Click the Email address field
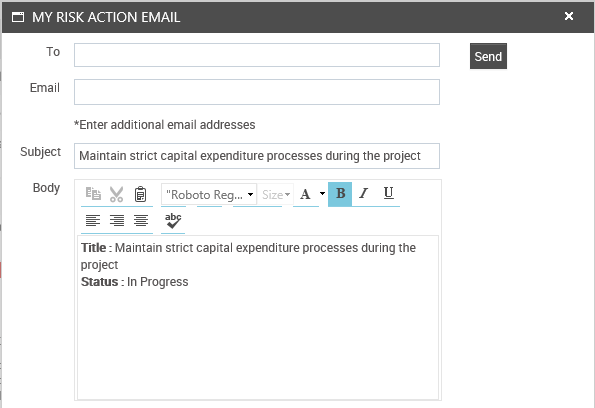This screenshot has height=408, width=595. (257, 92)
